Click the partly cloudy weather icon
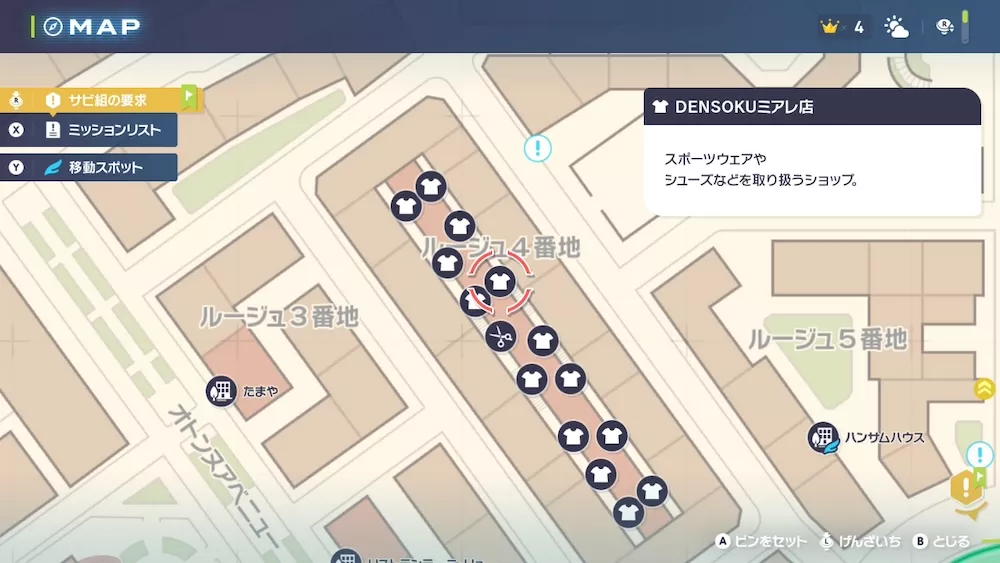The height and width of the screenshot is (563, 1000). coord(896,27)
